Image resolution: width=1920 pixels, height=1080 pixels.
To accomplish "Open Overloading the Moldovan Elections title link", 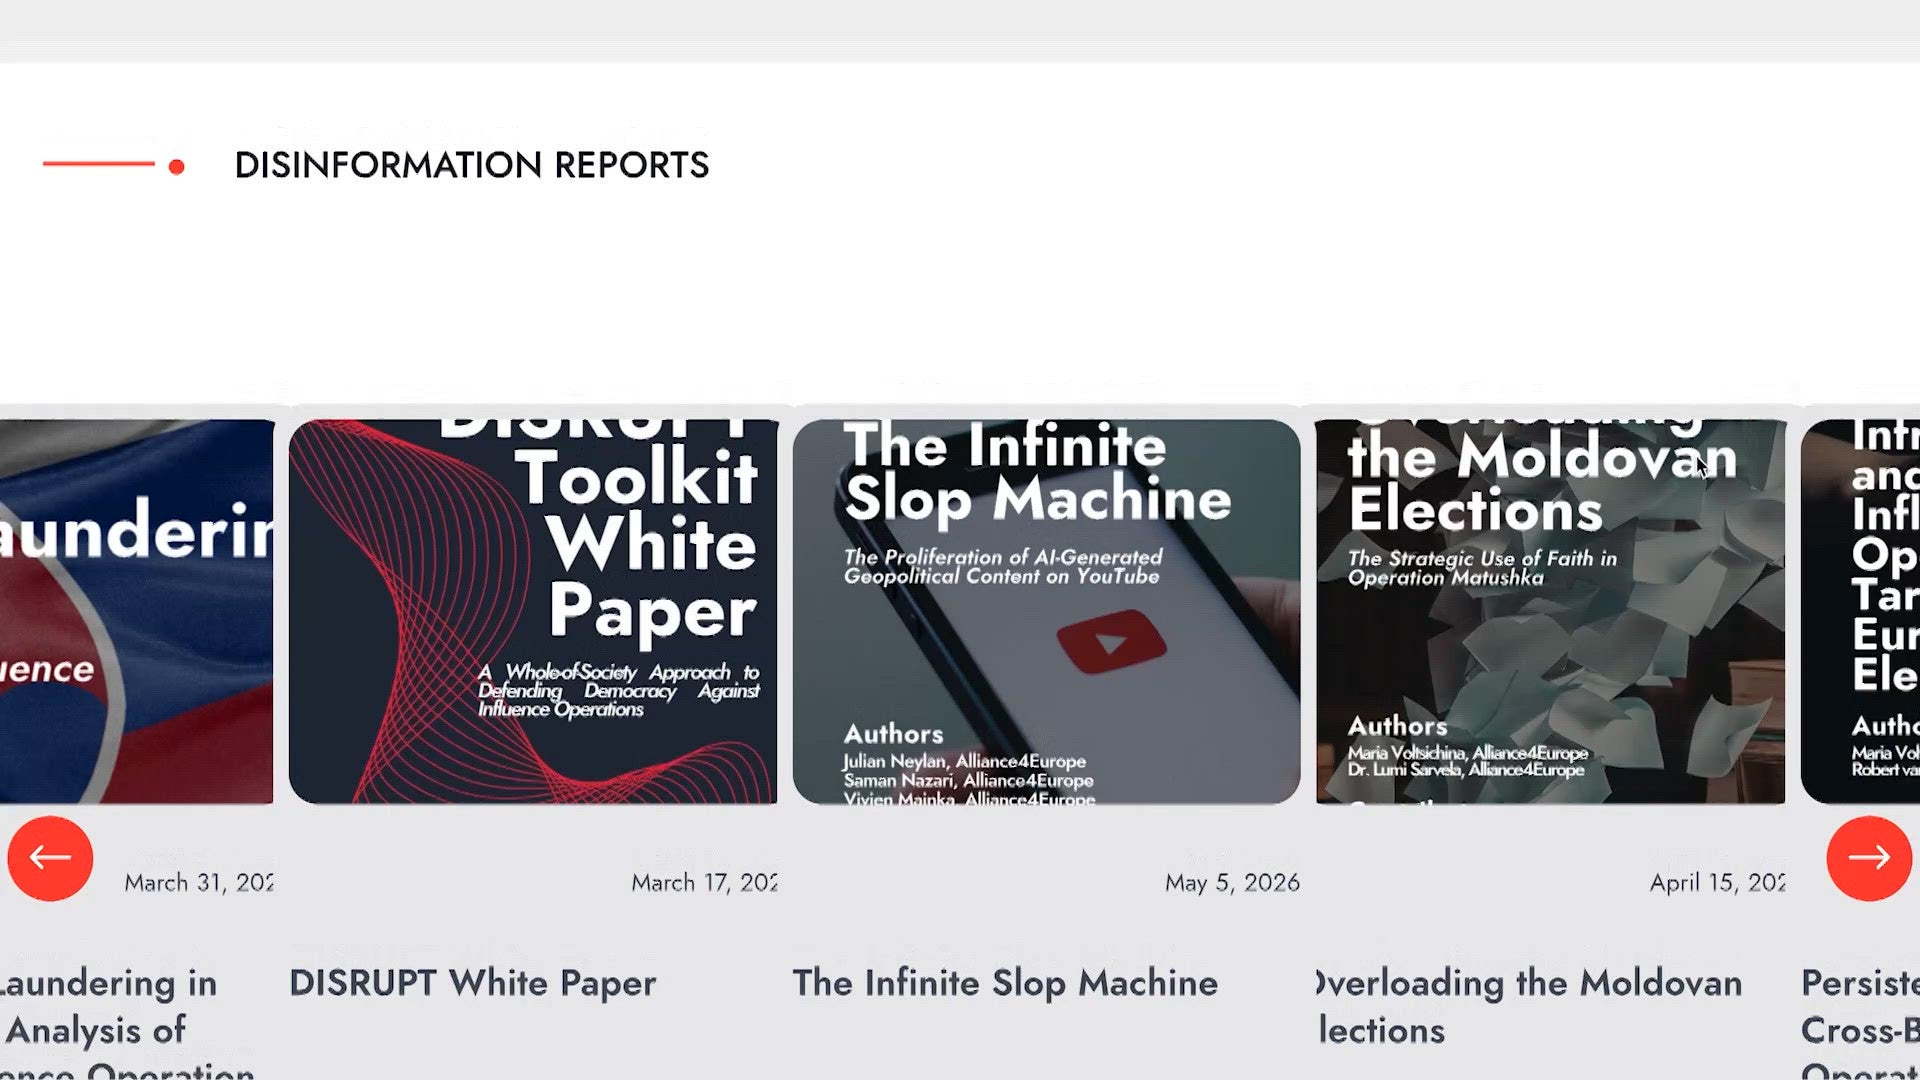I will 1529,1006.
